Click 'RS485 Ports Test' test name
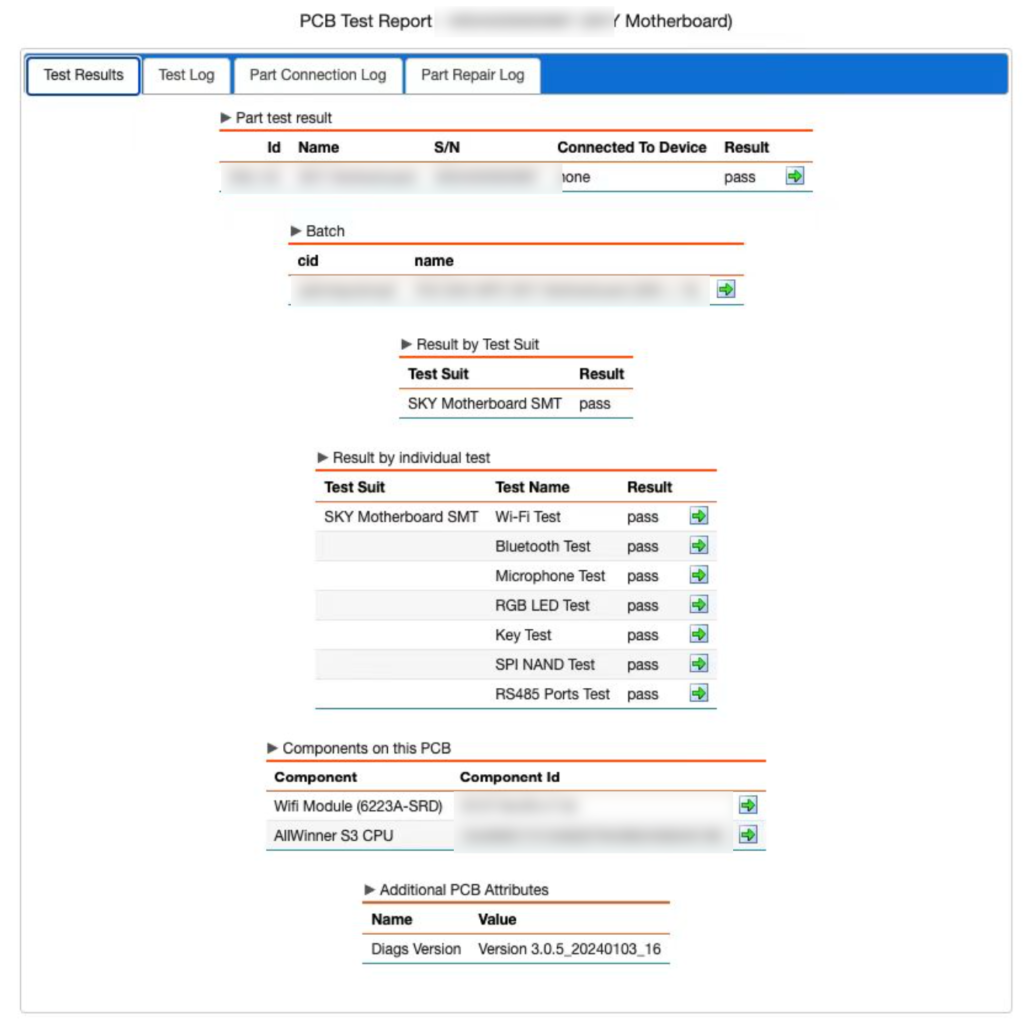Viewport: 1024px width, 1024px height. click(x=552, y=694)
